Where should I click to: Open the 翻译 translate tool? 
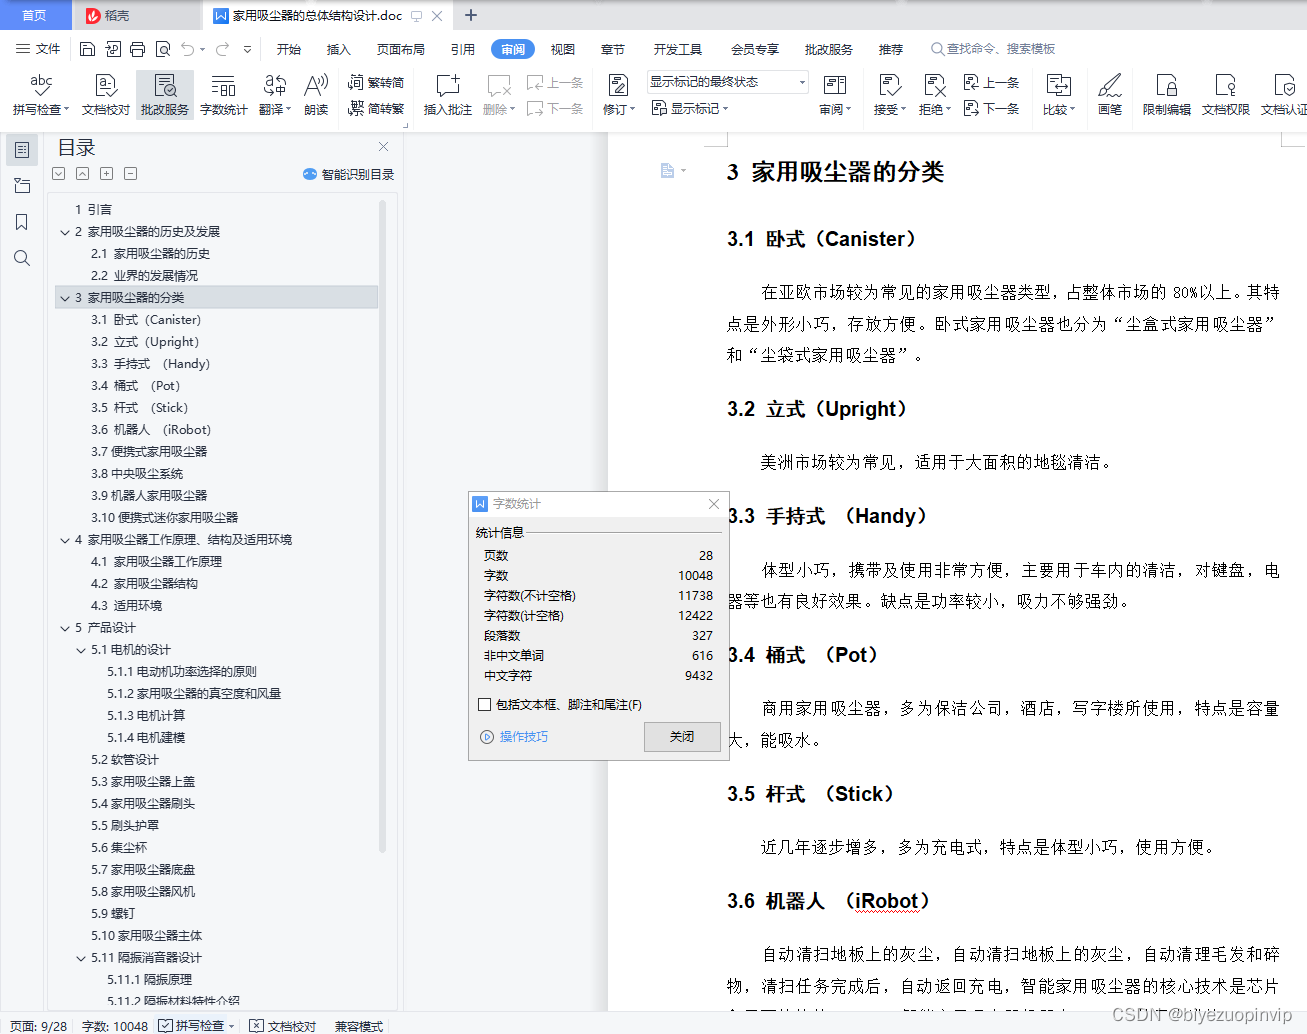tap(275, 95)
